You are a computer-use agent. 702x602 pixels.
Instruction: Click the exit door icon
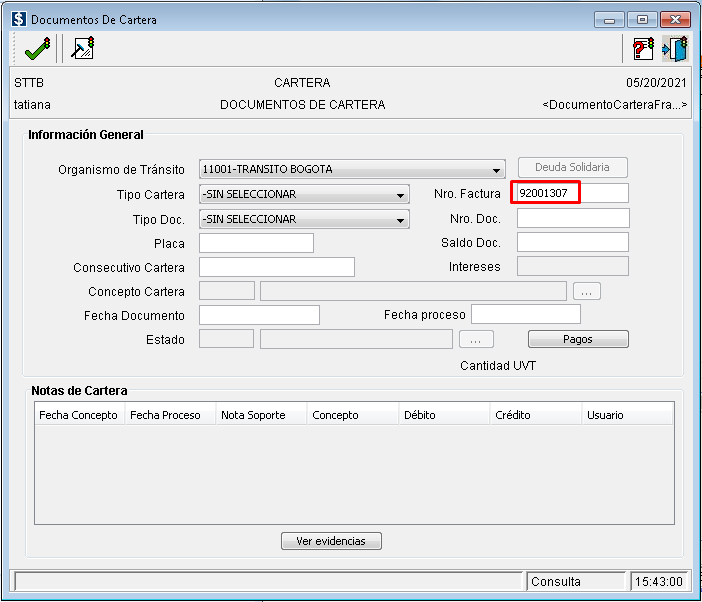[675, 48]
